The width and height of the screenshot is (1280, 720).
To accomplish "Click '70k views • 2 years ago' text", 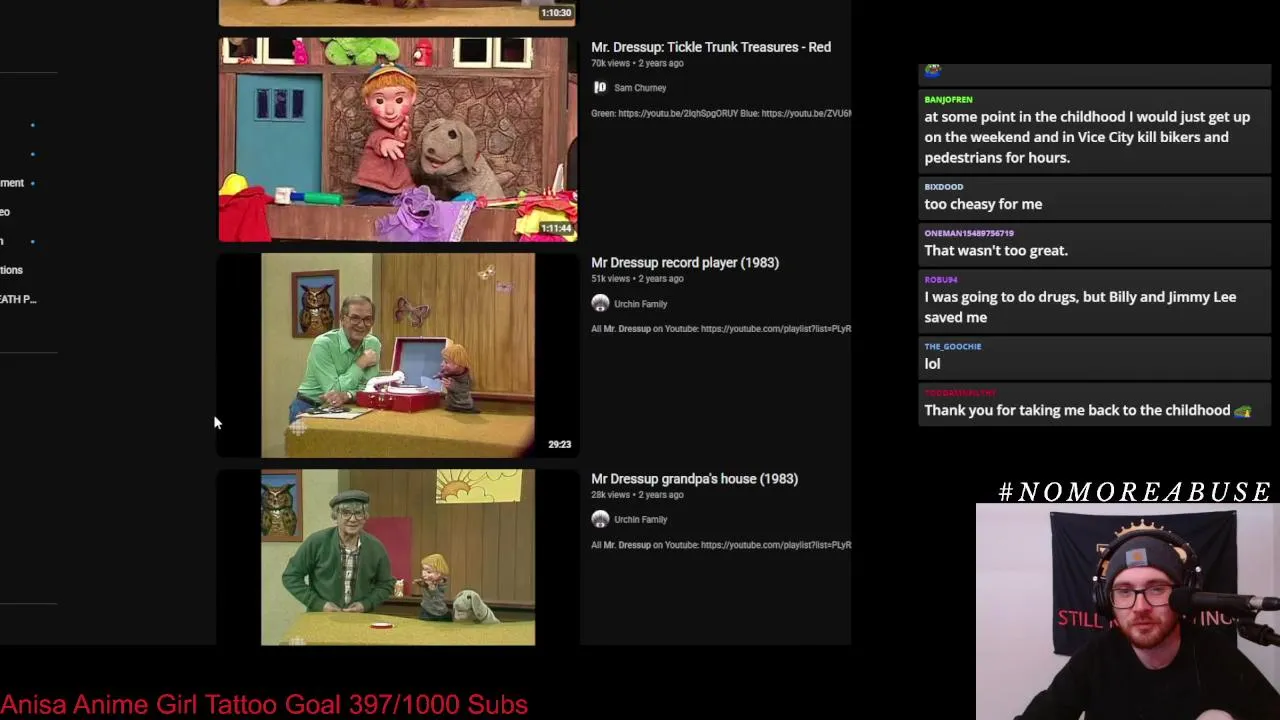I will point(637,63).
